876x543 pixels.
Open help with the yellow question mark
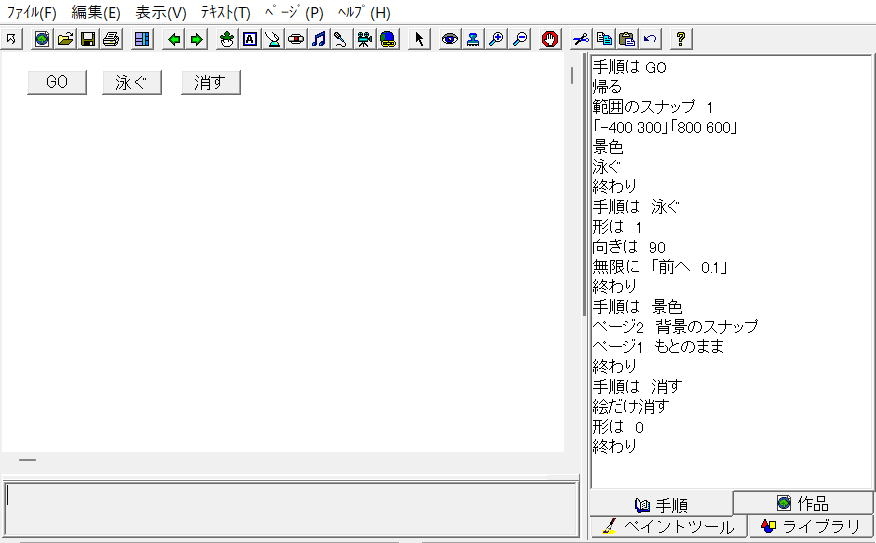pyautogui.click(x=680, y=39)
